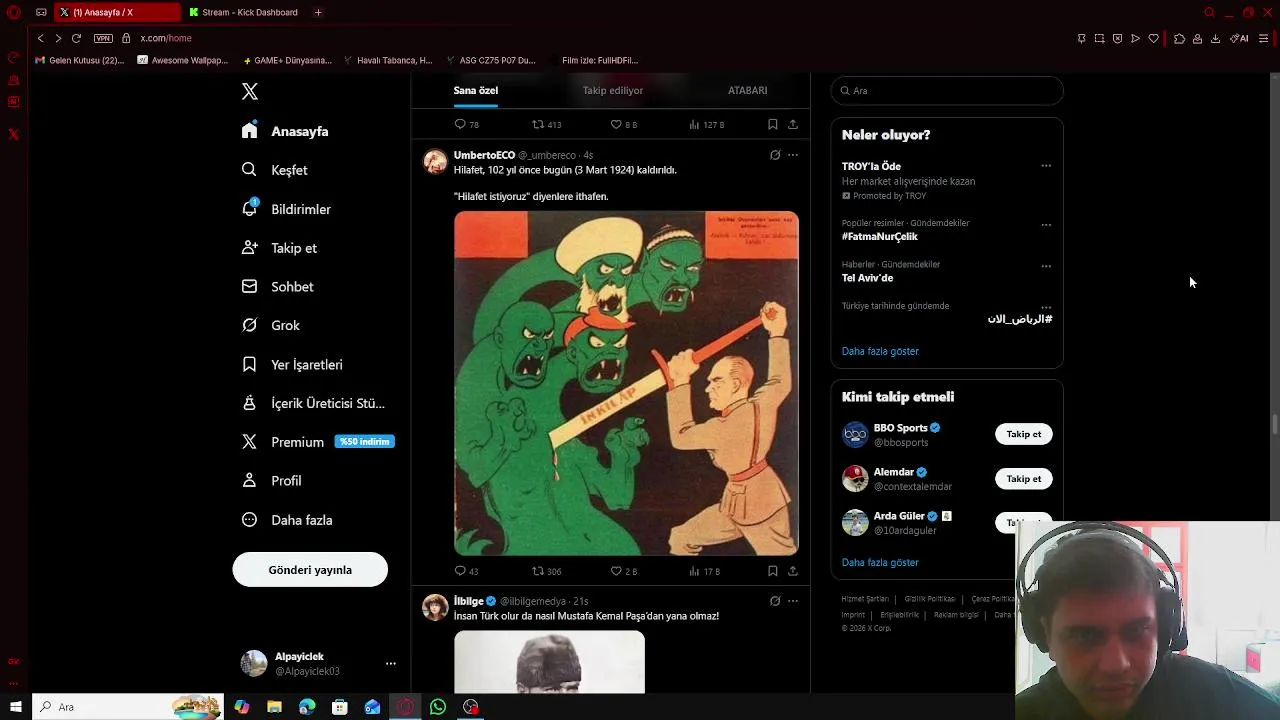Open İçerik Üreticisi Stüdyosu
This screenshot has height=720, width=1280.
[x=313, y=403]
